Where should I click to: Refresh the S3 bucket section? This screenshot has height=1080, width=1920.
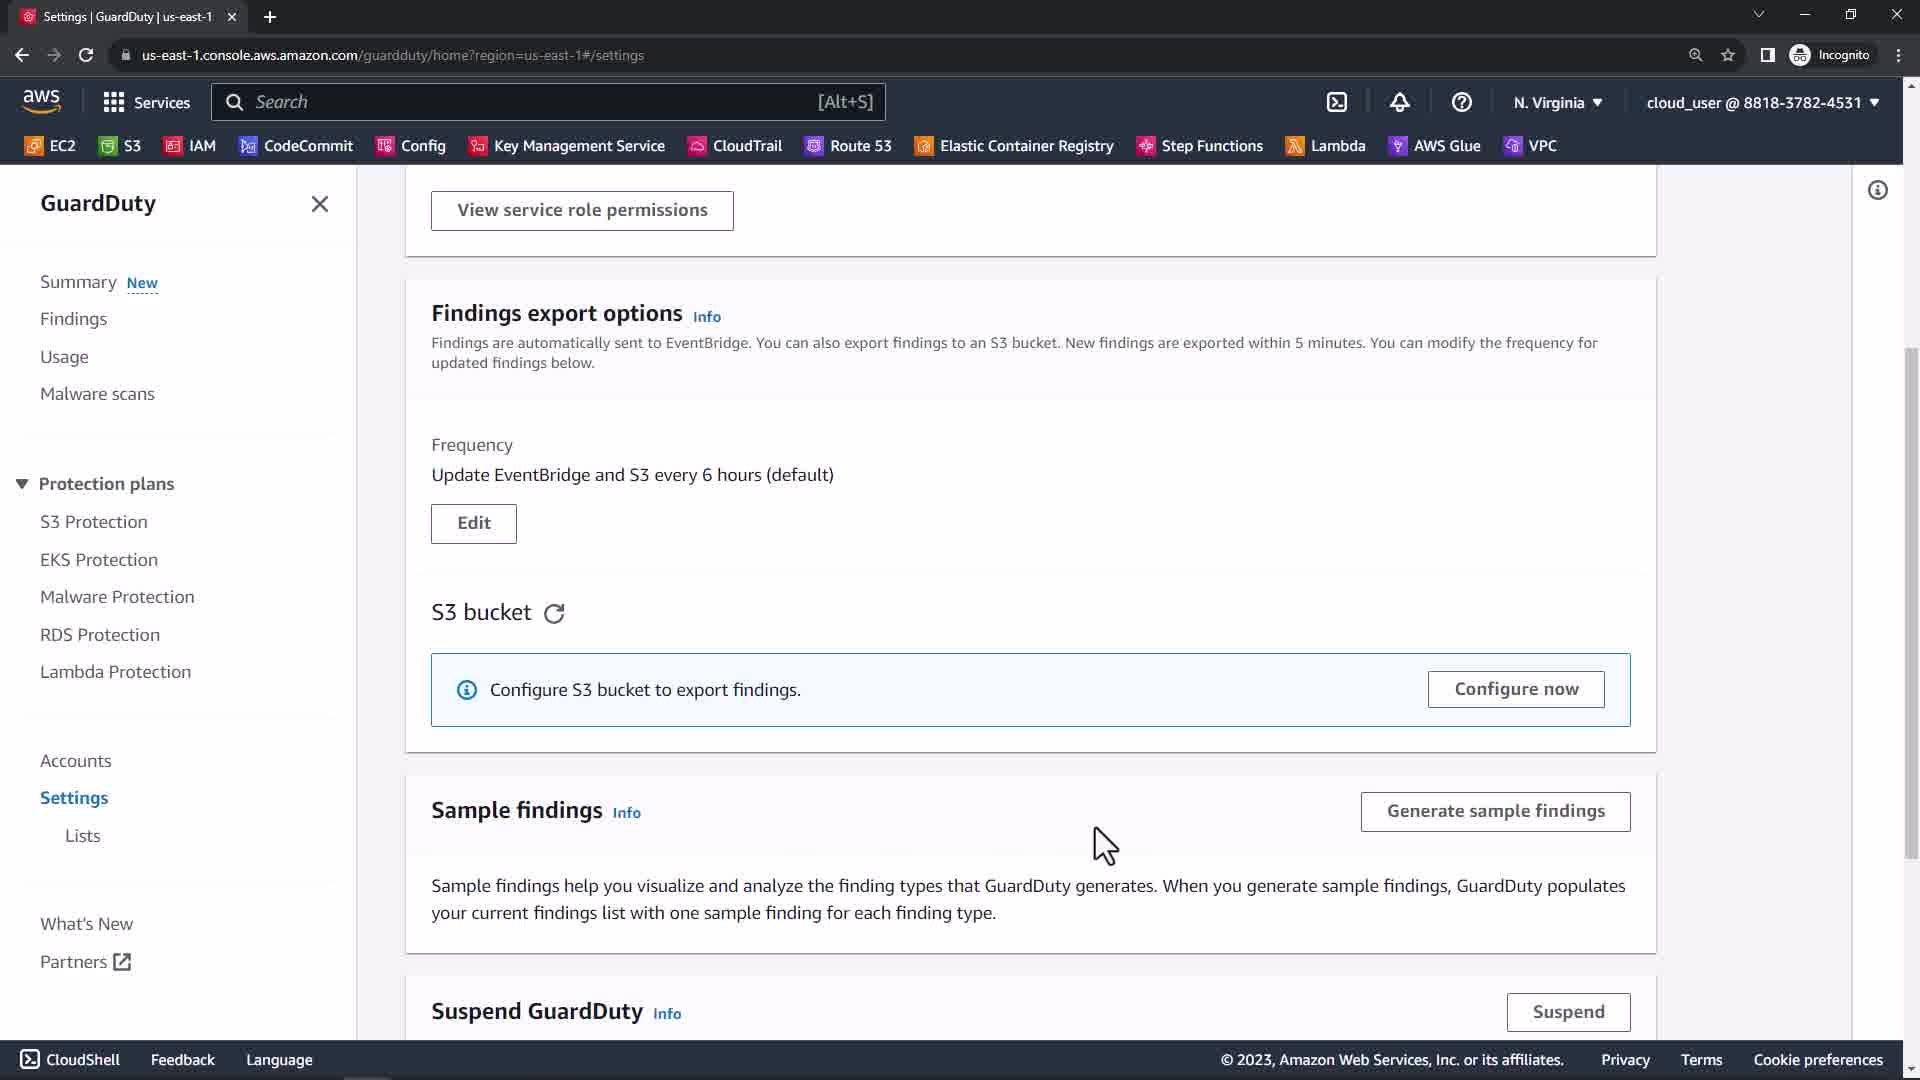coord(554,613)
